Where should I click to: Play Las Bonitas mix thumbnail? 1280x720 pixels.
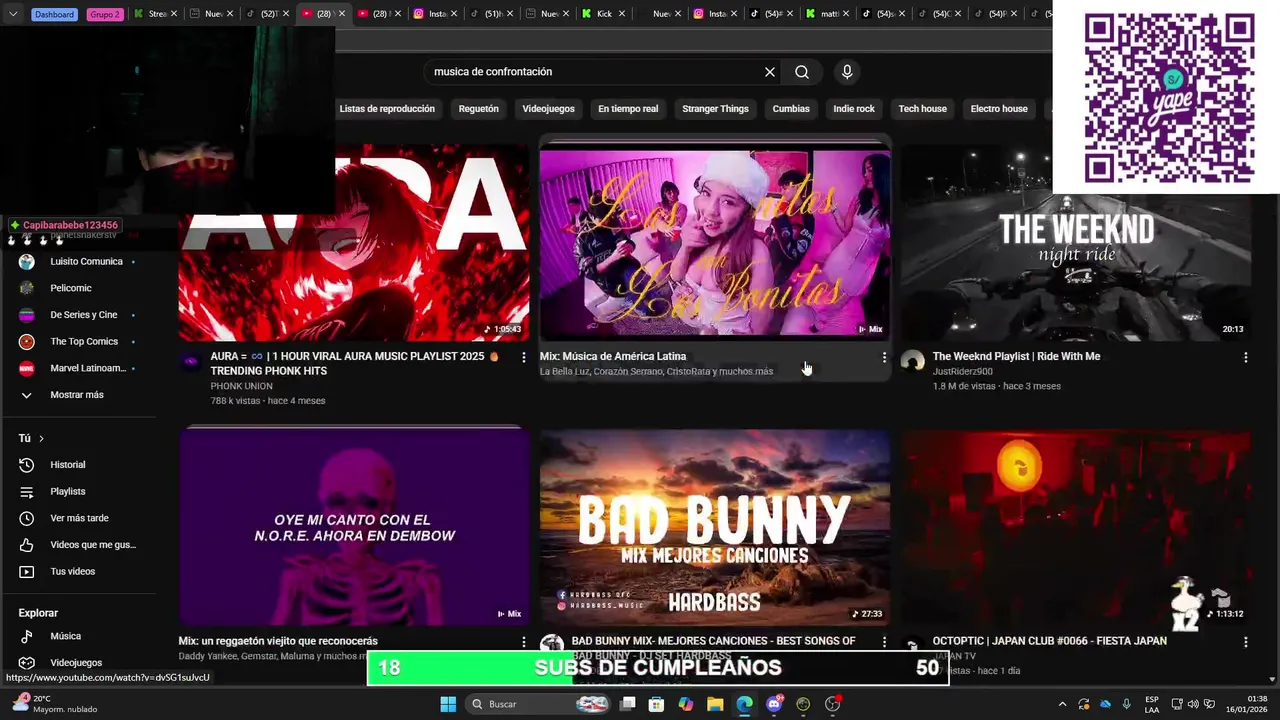click(x=715, y=243)
